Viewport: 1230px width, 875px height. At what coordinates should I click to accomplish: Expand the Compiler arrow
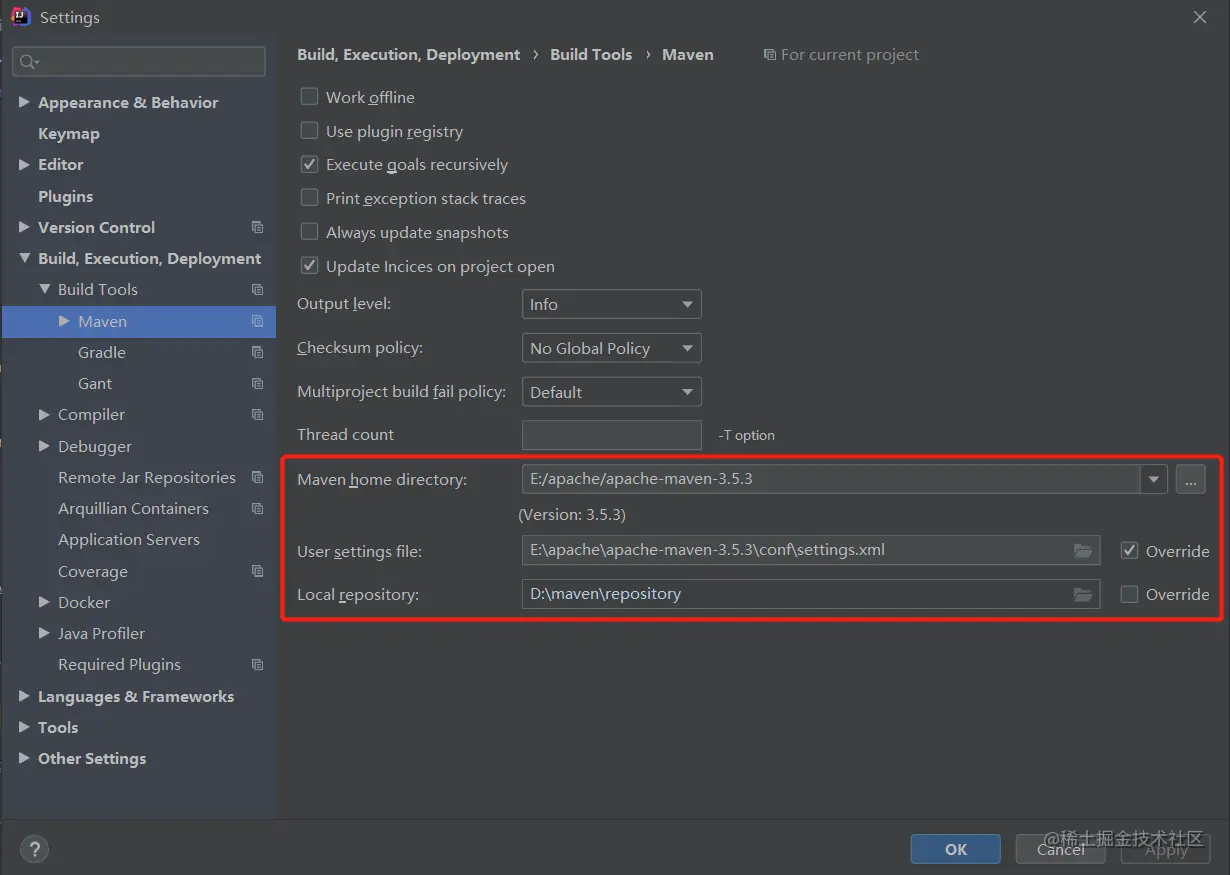coord(44,414)
